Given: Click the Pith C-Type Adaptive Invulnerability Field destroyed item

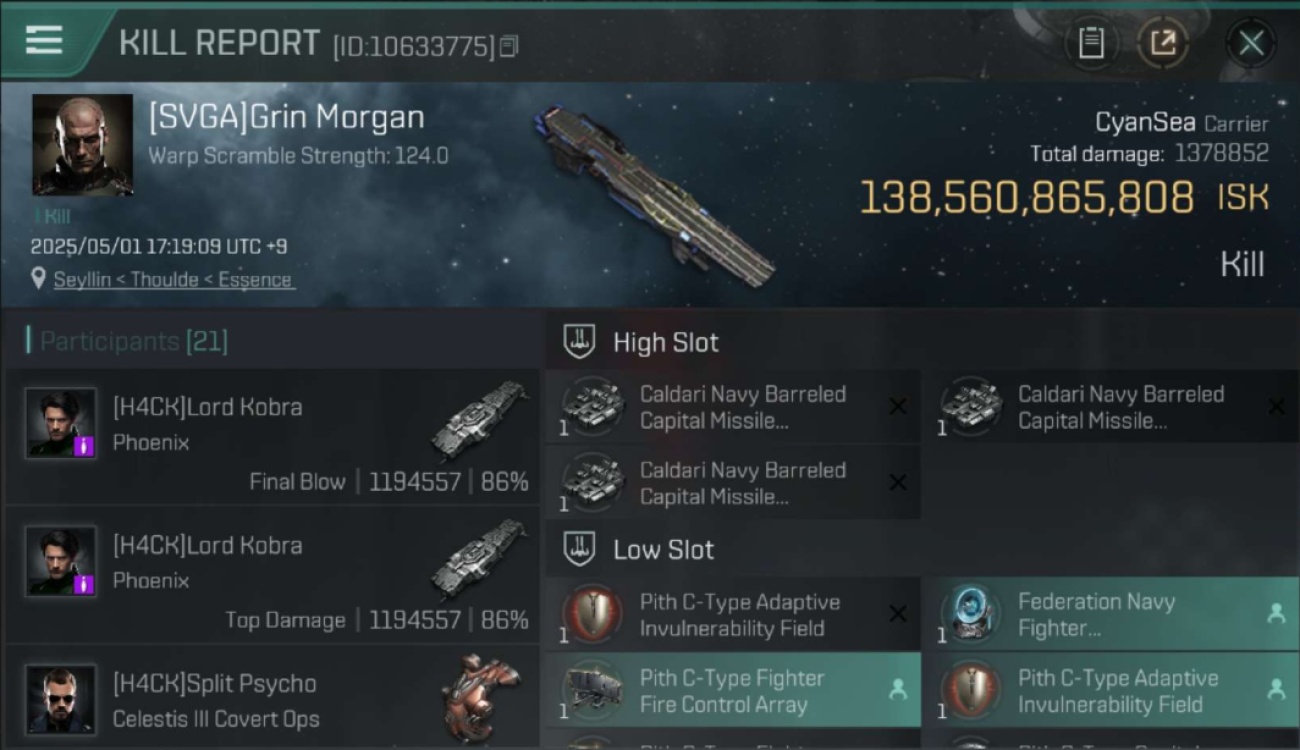Looking at the screenshot, I should [x=733, y=614].
